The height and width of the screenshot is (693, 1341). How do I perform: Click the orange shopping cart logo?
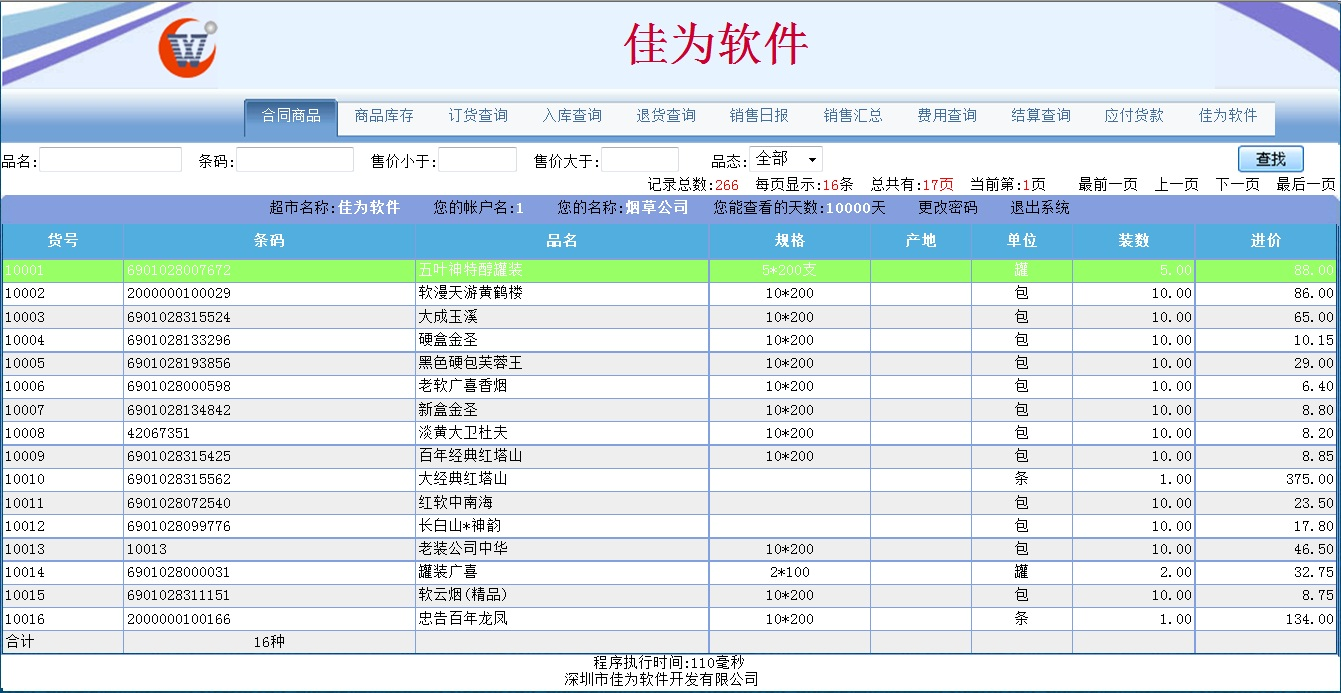[187, 47]
